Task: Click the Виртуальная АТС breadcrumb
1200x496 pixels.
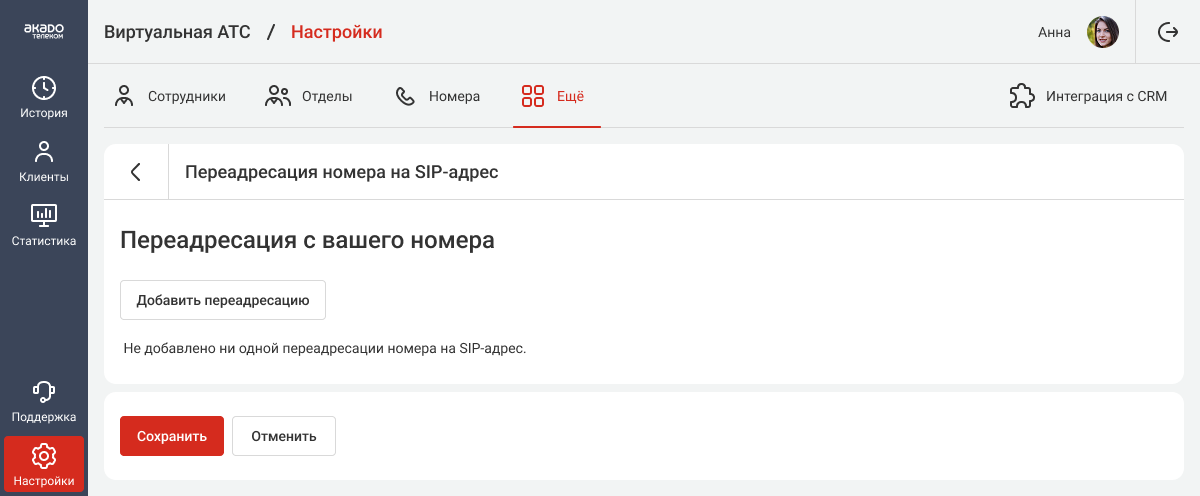Action: coord(177,32)
